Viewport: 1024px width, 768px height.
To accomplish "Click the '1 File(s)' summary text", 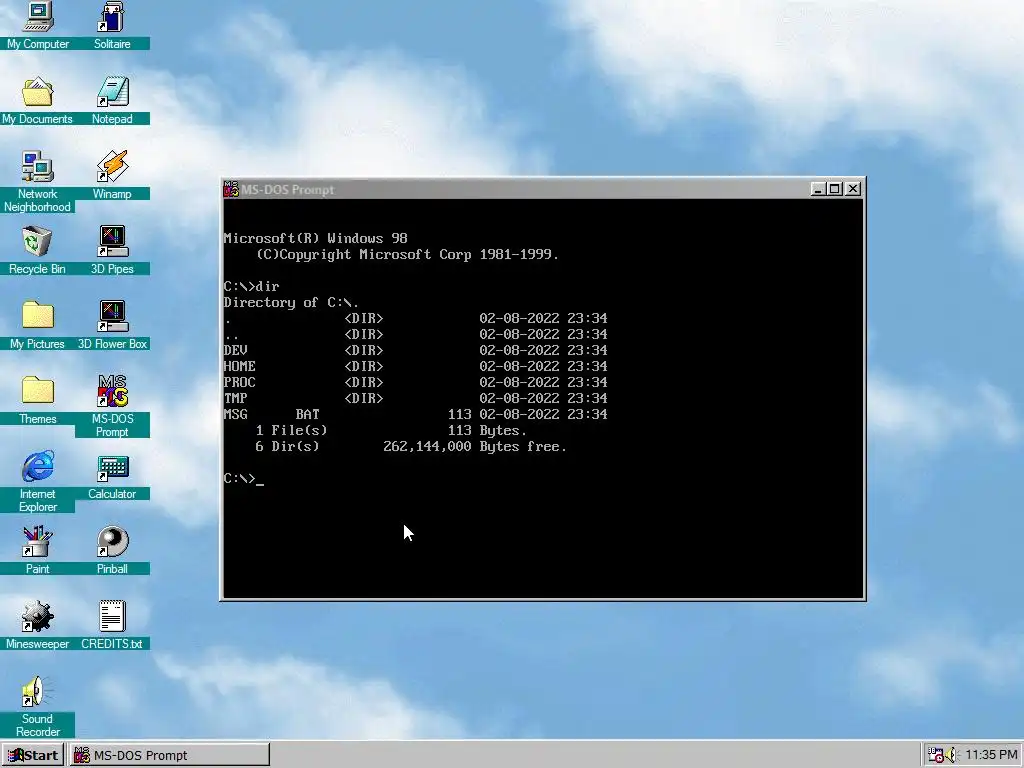I will (x=291, y=430).
